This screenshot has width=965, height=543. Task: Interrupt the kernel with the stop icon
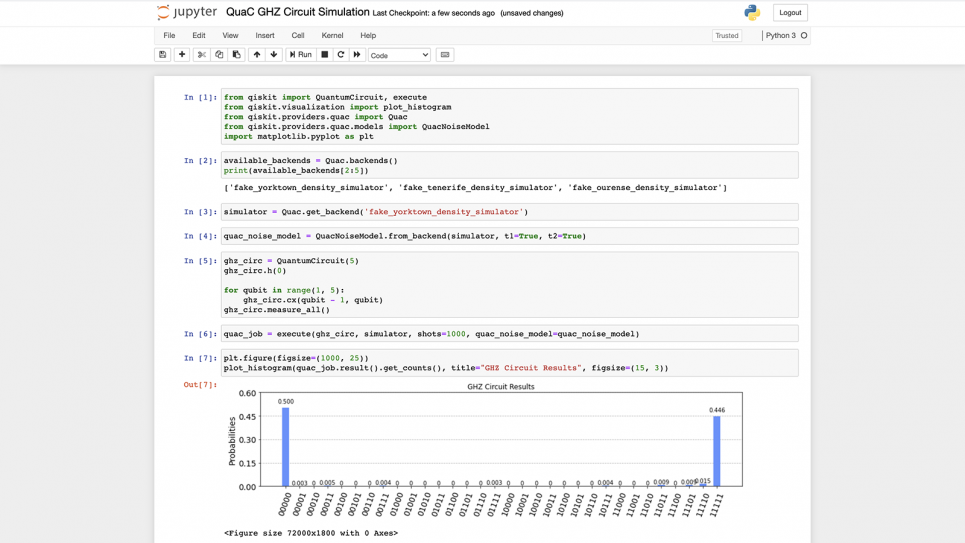tap(324, 55)
